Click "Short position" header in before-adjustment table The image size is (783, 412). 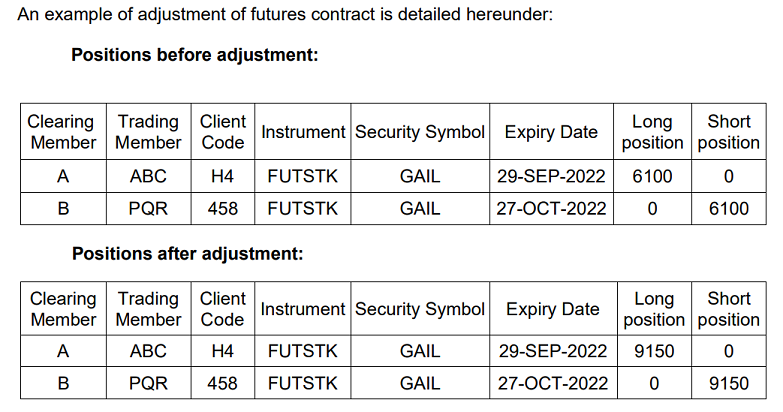pyautogui.click(x=729, y=132)
